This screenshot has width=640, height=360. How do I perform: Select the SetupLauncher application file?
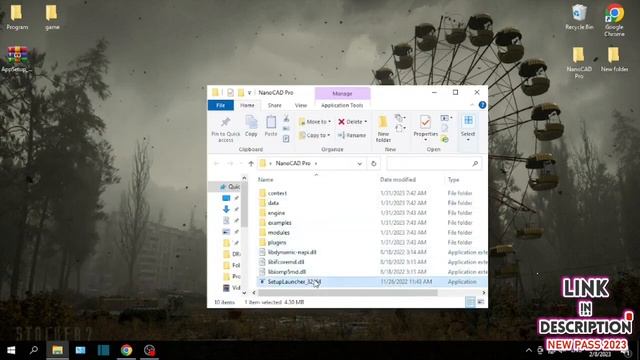click(x=371, y=282)
